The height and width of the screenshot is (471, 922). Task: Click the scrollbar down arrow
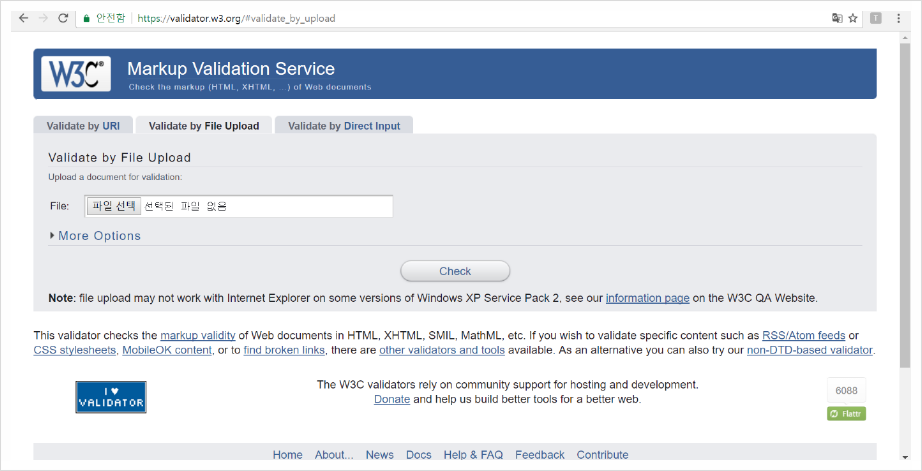(905, 457)
